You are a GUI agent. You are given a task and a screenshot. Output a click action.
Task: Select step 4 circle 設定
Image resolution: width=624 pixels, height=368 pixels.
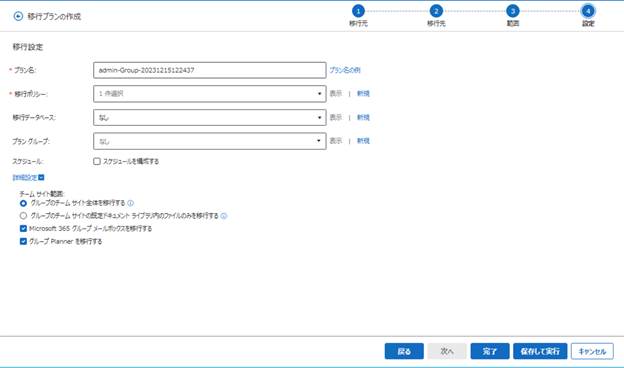point(588,11)
